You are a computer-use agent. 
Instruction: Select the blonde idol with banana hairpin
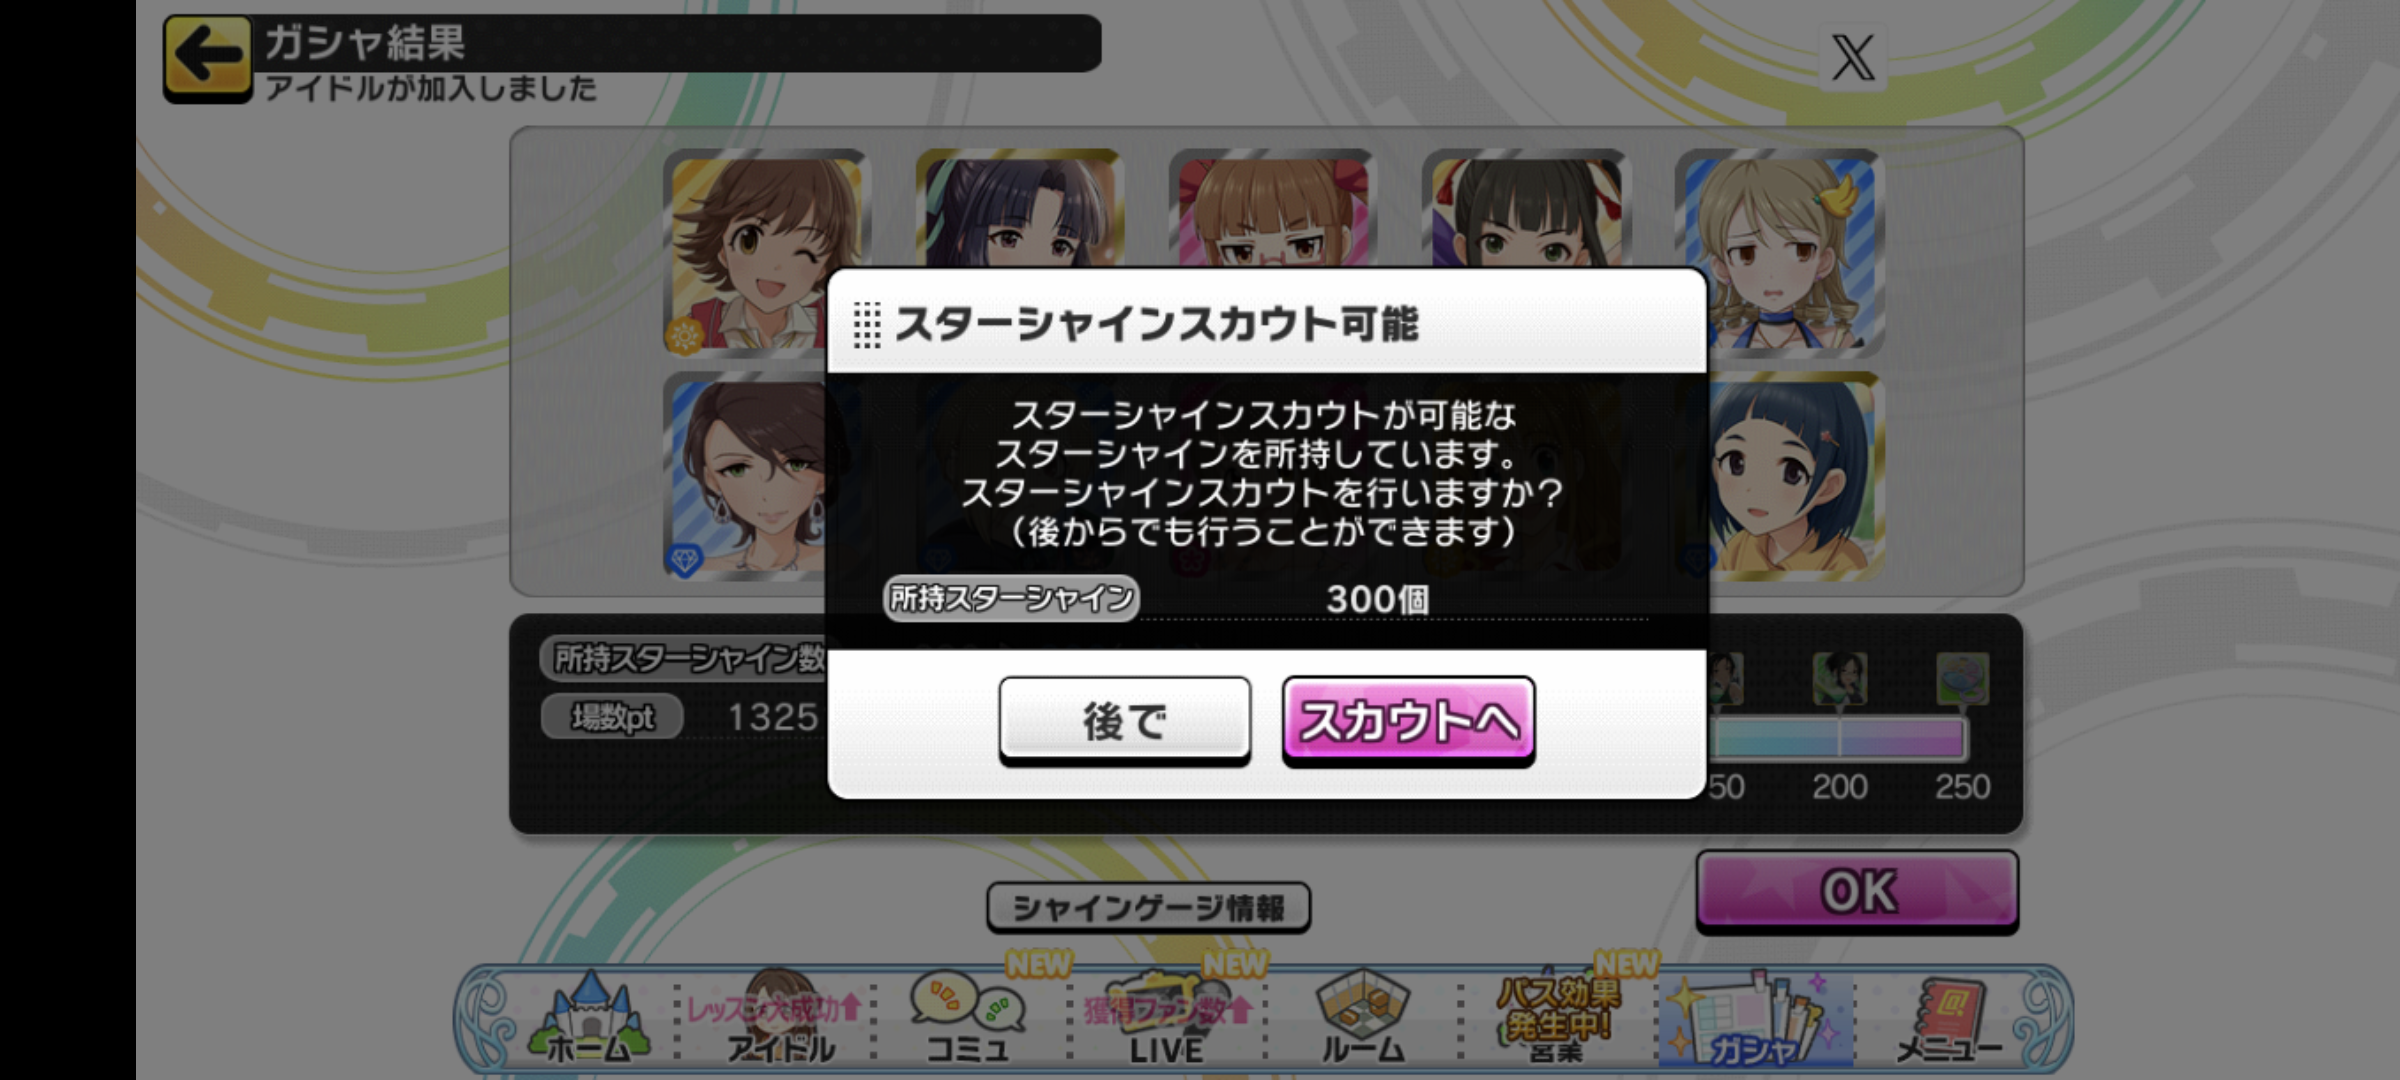(1779, 252)
